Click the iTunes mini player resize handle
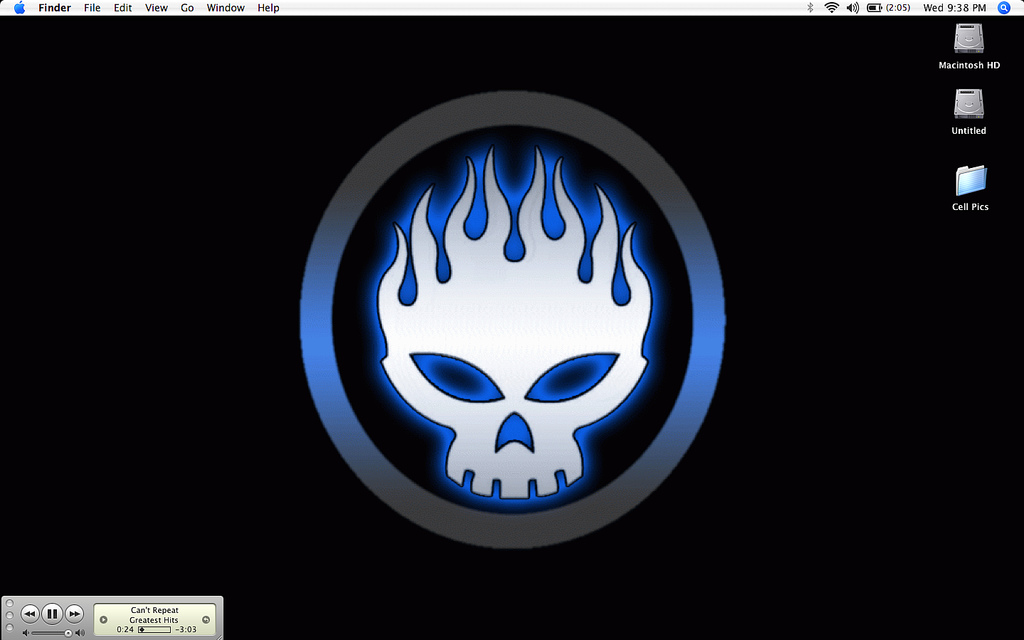Viewport: 1024px width, 640px height. (x=219, y=637)
